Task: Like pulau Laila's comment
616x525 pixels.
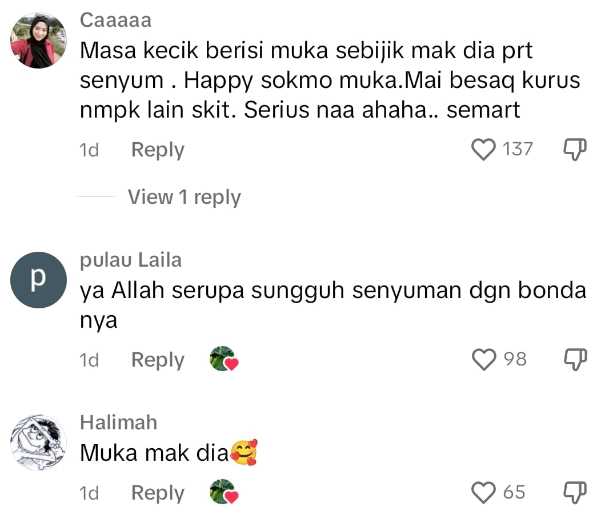Action: (484, 359)
